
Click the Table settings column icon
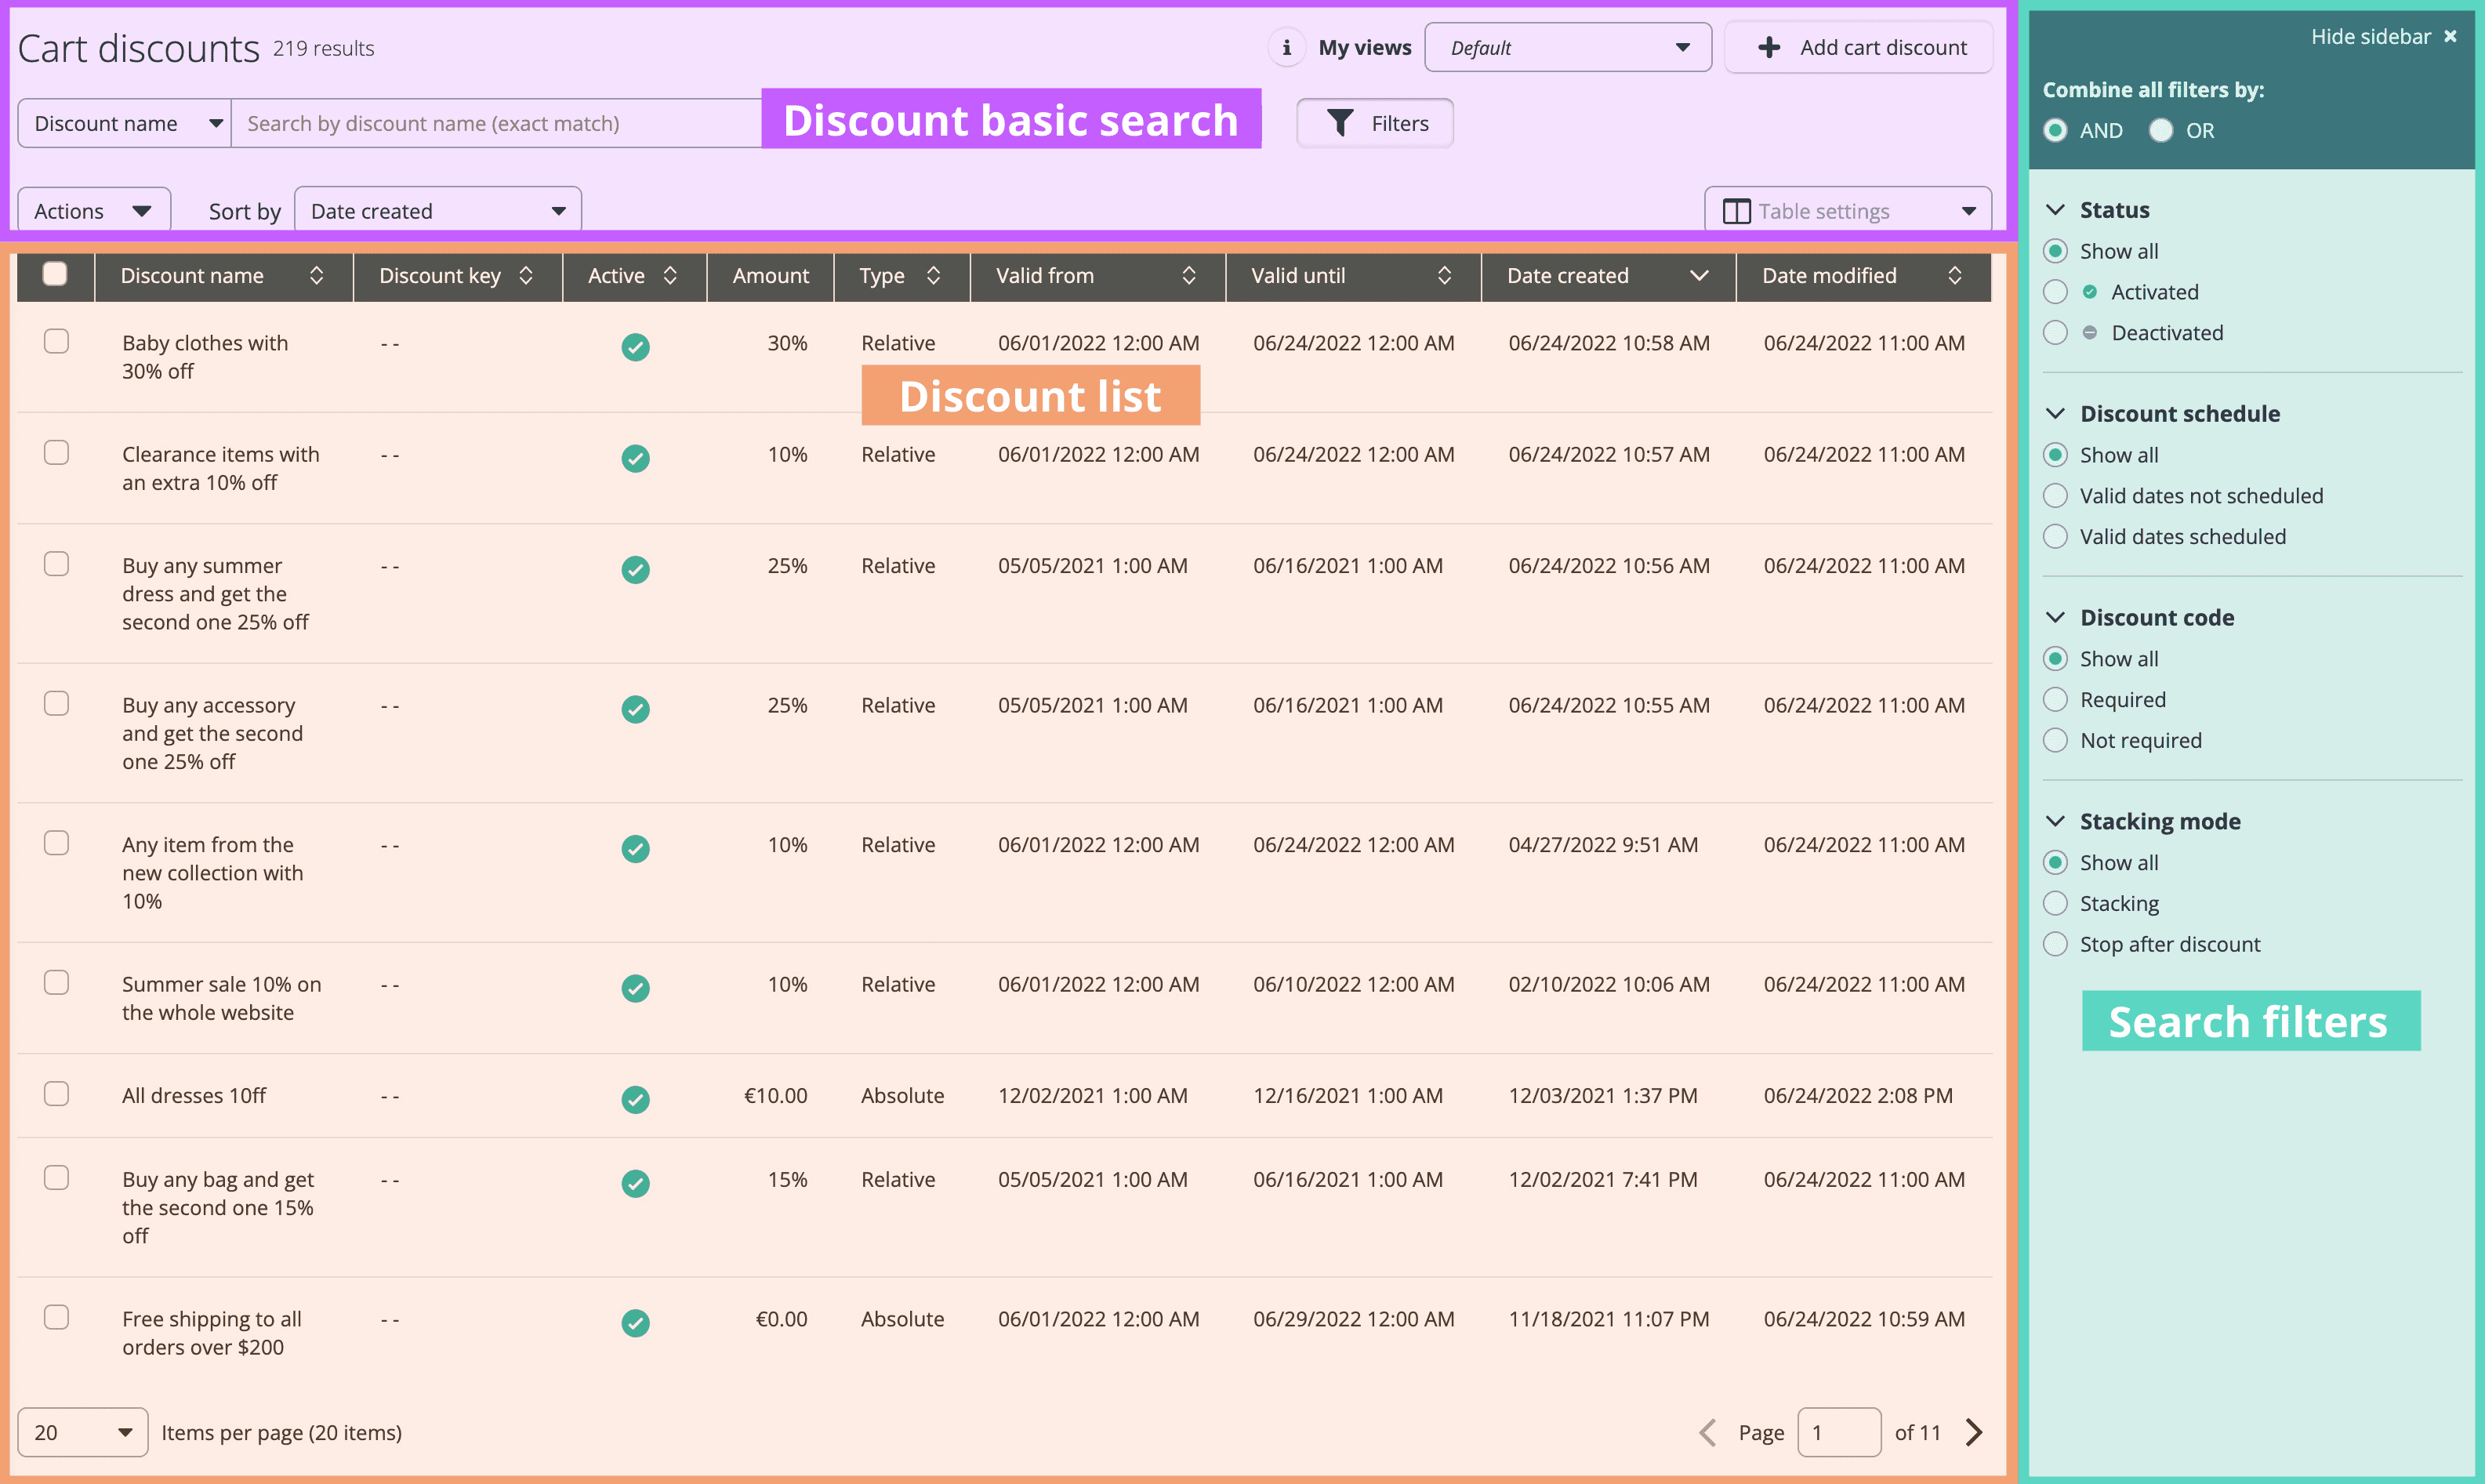(1736, 211)
